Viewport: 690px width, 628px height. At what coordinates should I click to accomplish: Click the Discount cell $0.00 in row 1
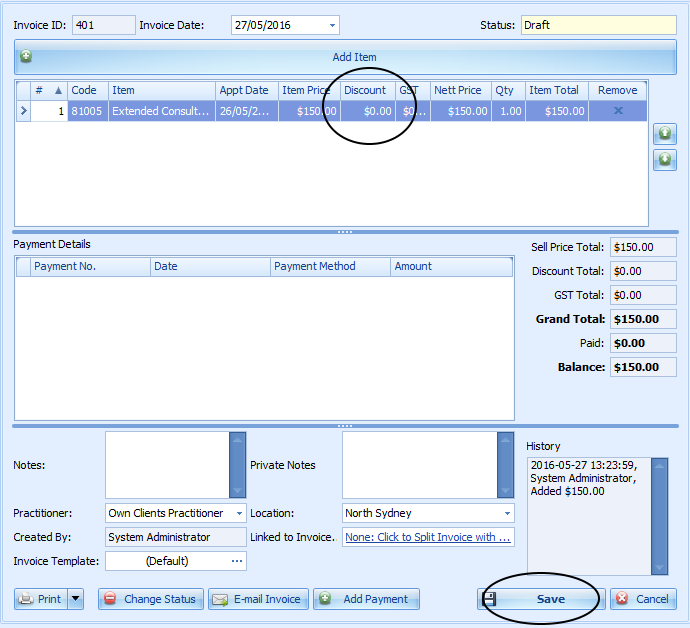click(x=368, y=111)
